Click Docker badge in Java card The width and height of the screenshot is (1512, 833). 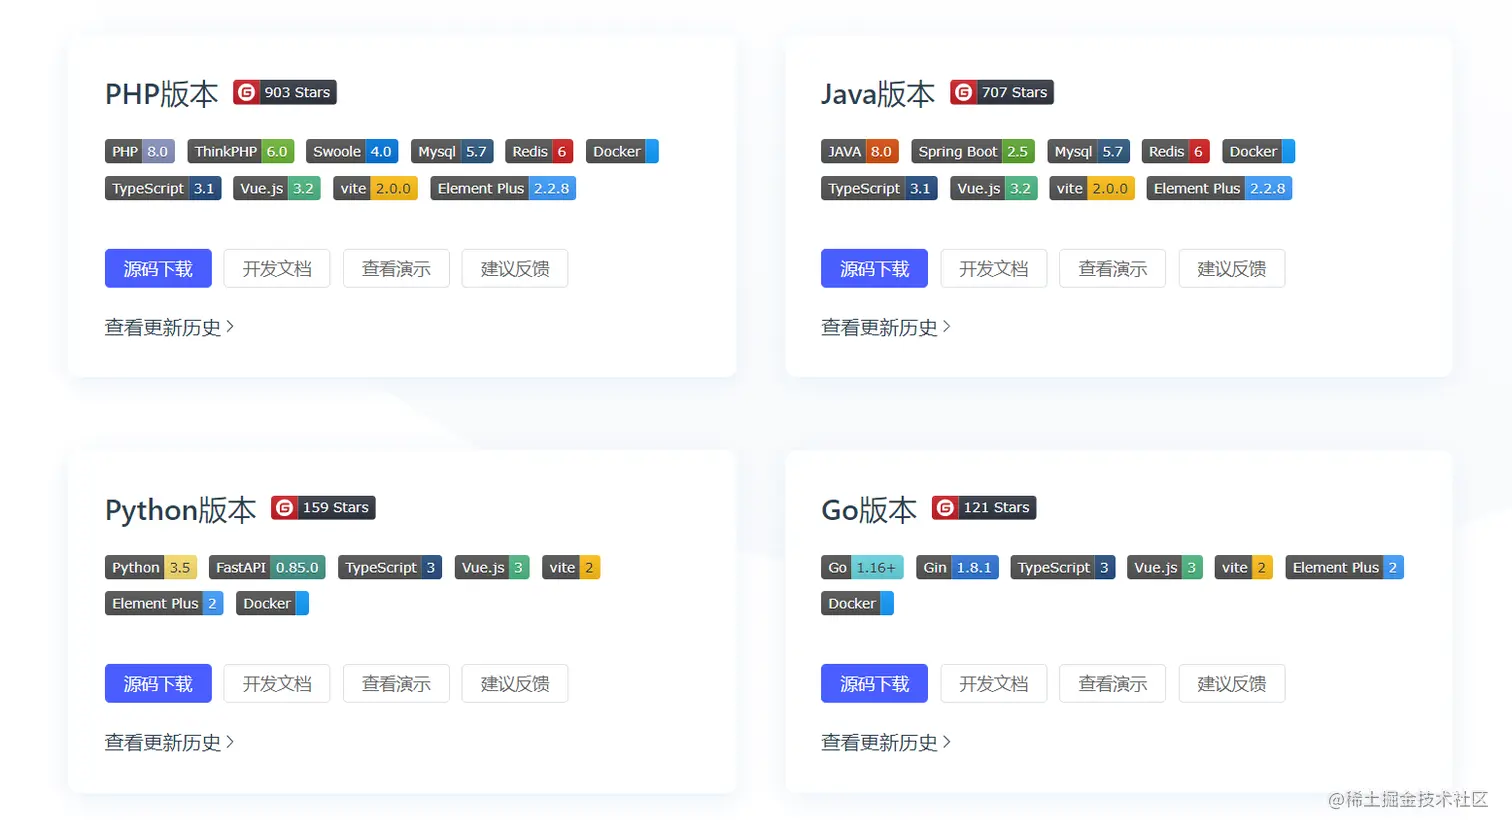point(1258,151)
